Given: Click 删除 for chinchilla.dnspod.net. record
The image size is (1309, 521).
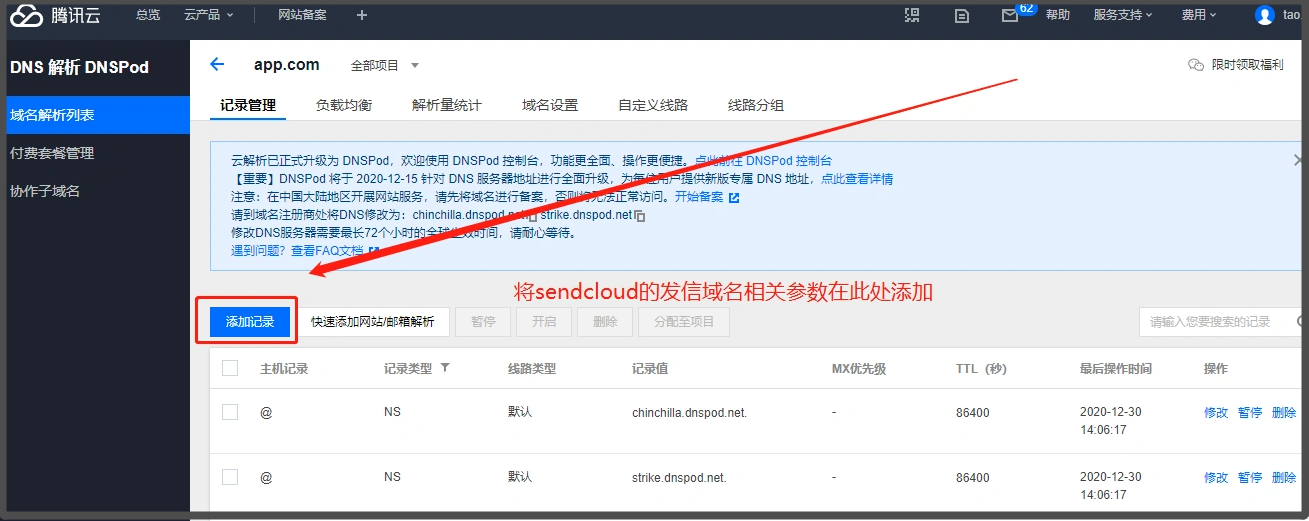Looking at the screenshot, I should 1284,412.
